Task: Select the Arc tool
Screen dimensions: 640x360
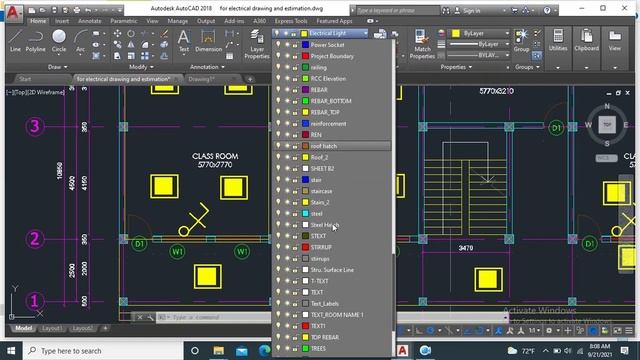Action: [x=80, y=41]
